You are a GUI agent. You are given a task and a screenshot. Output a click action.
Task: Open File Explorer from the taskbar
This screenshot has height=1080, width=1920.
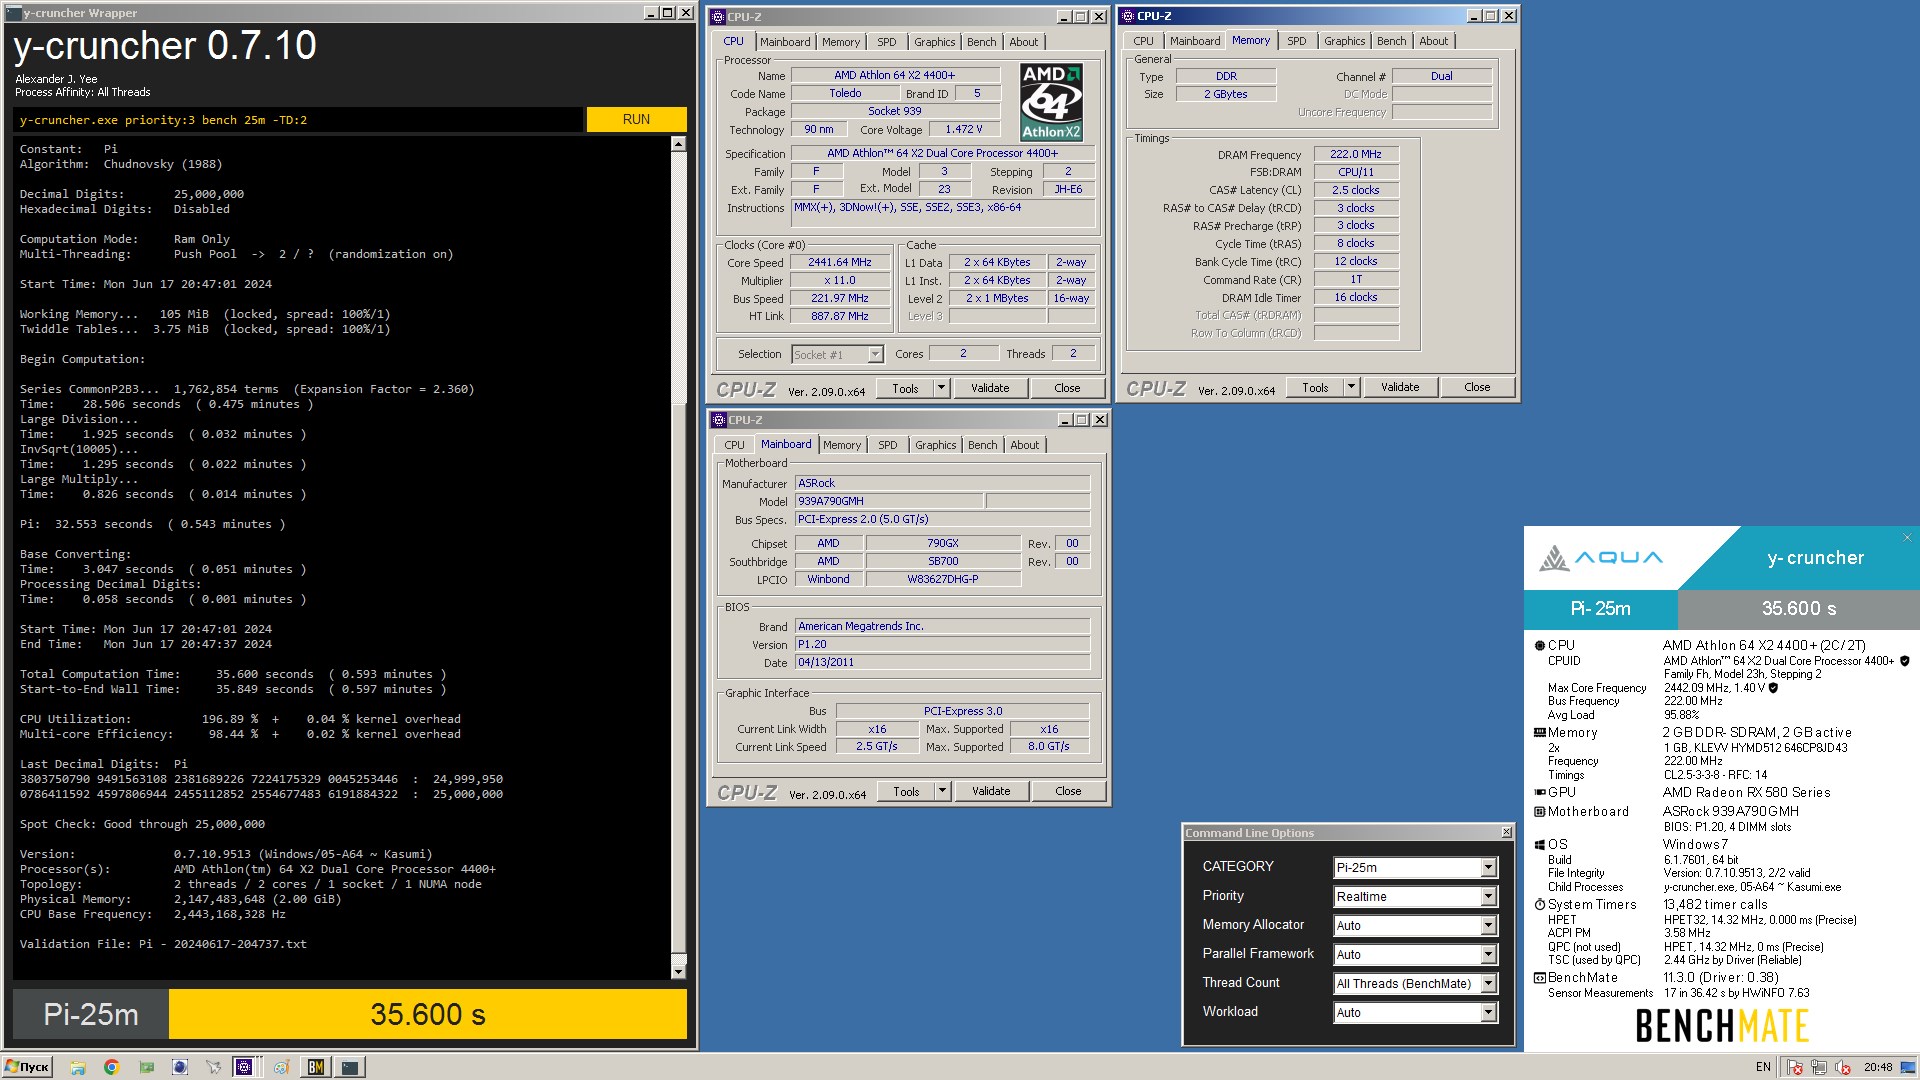click(78, 1067)
